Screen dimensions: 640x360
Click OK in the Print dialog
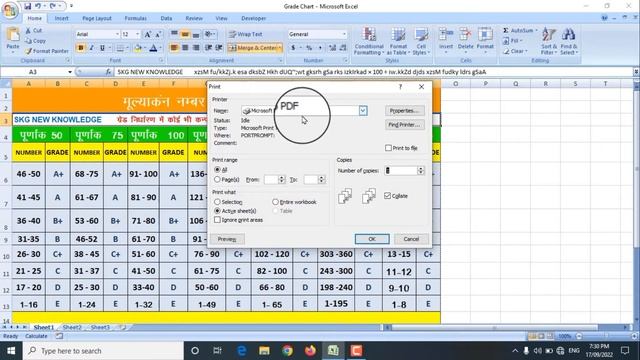coord(372,239)
